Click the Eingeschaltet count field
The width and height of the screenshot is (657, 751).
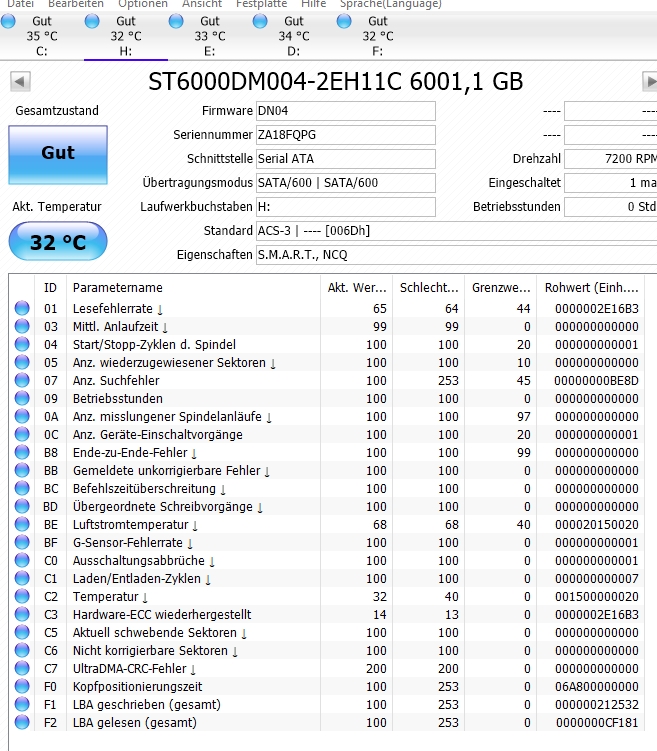click(611, 182)
